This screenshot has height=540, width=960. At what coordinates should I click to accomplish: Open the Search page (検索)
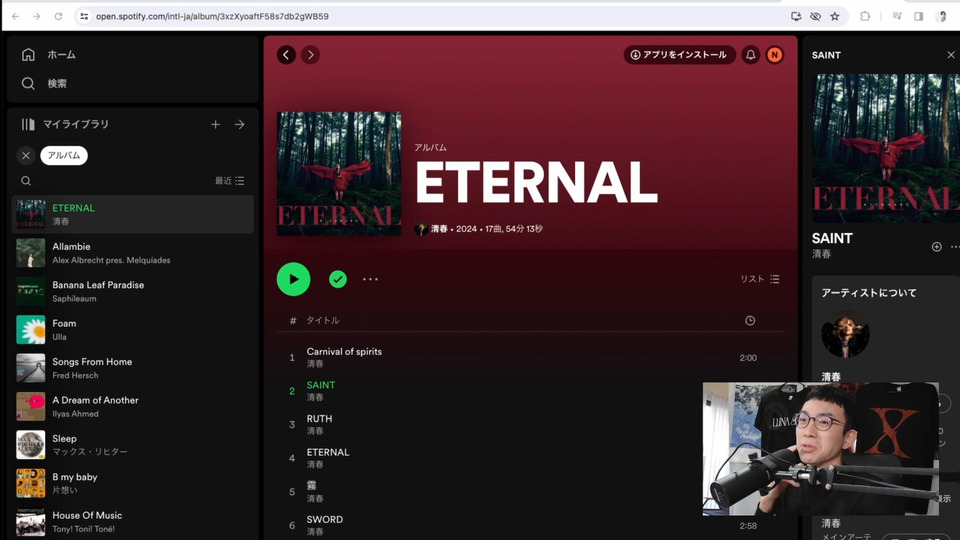coord(43,83)
